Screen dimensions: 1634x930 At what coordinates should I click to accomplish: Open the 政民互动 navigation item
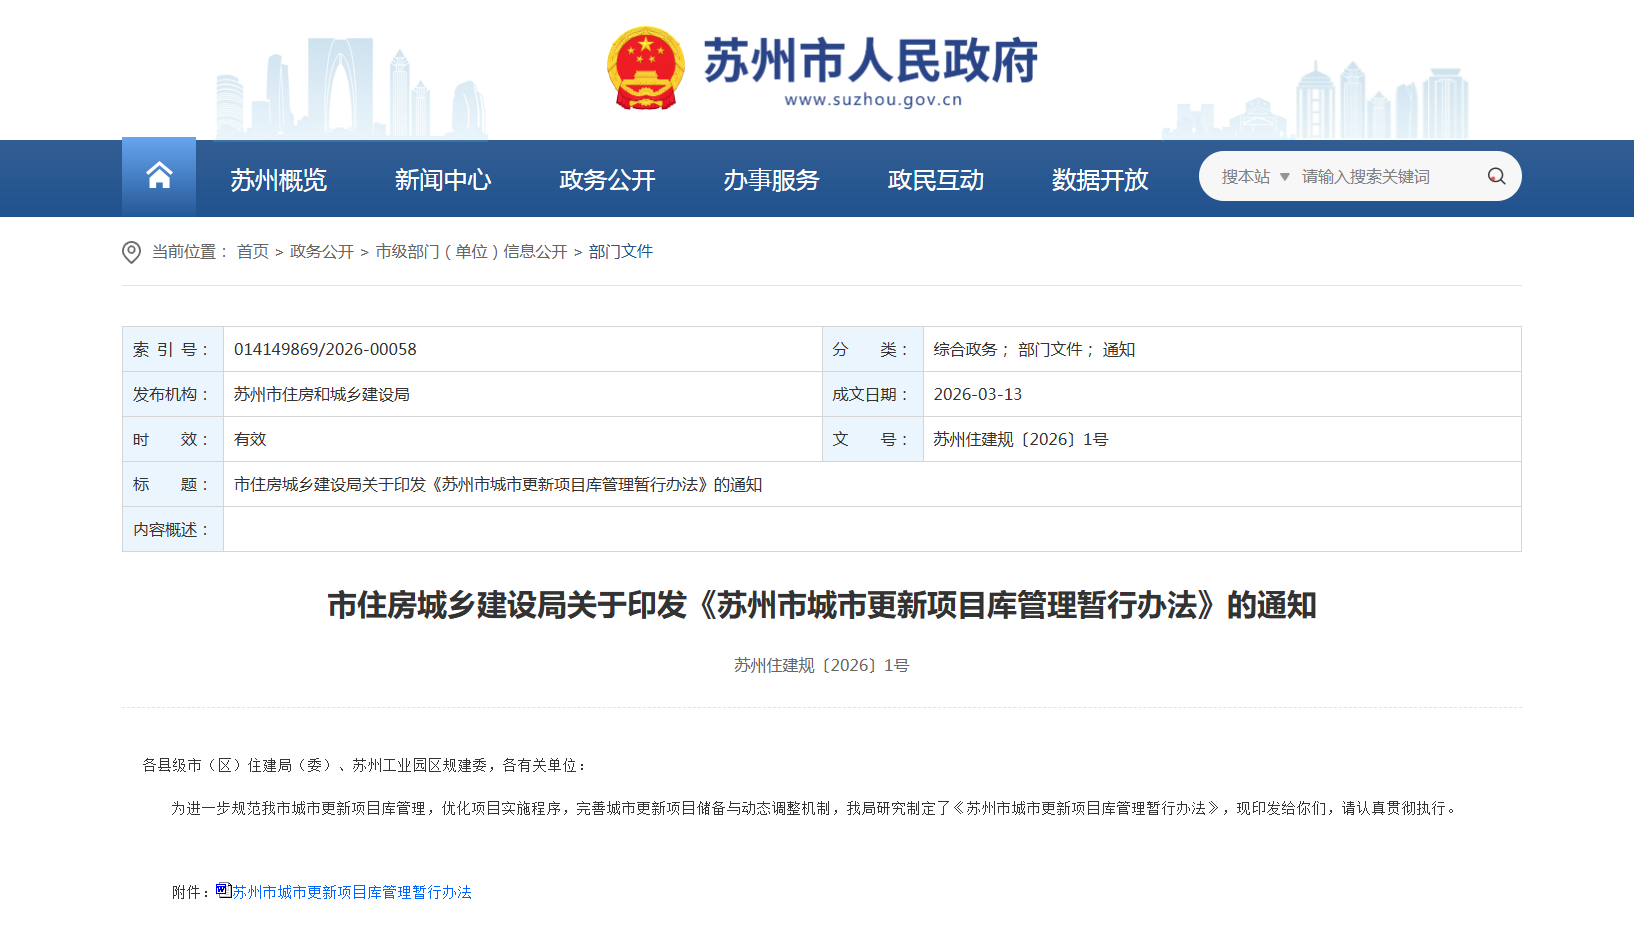pos(935,180)
